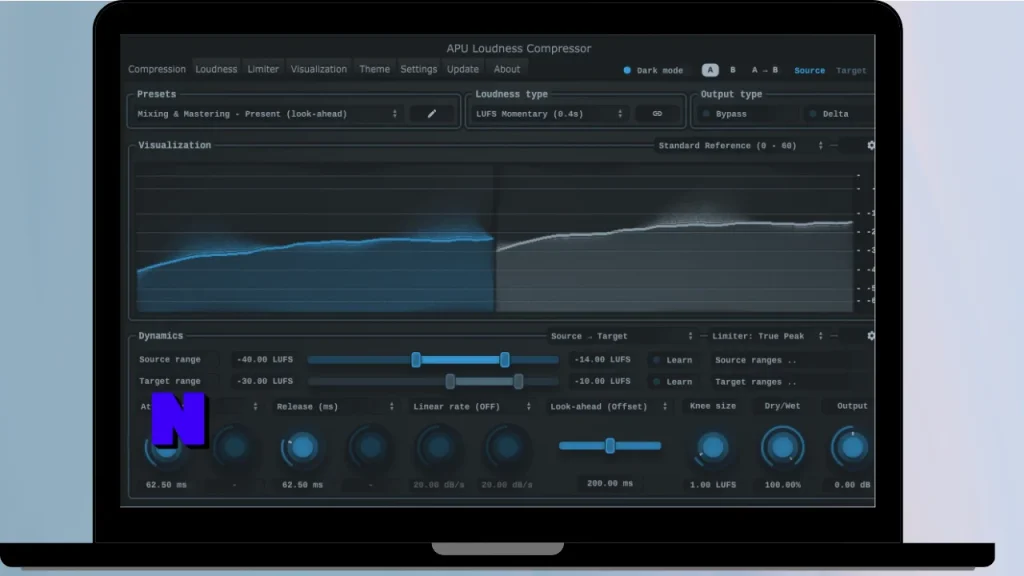Select state B button
The width and height of the screenshot is (1024, 576).
733,70
